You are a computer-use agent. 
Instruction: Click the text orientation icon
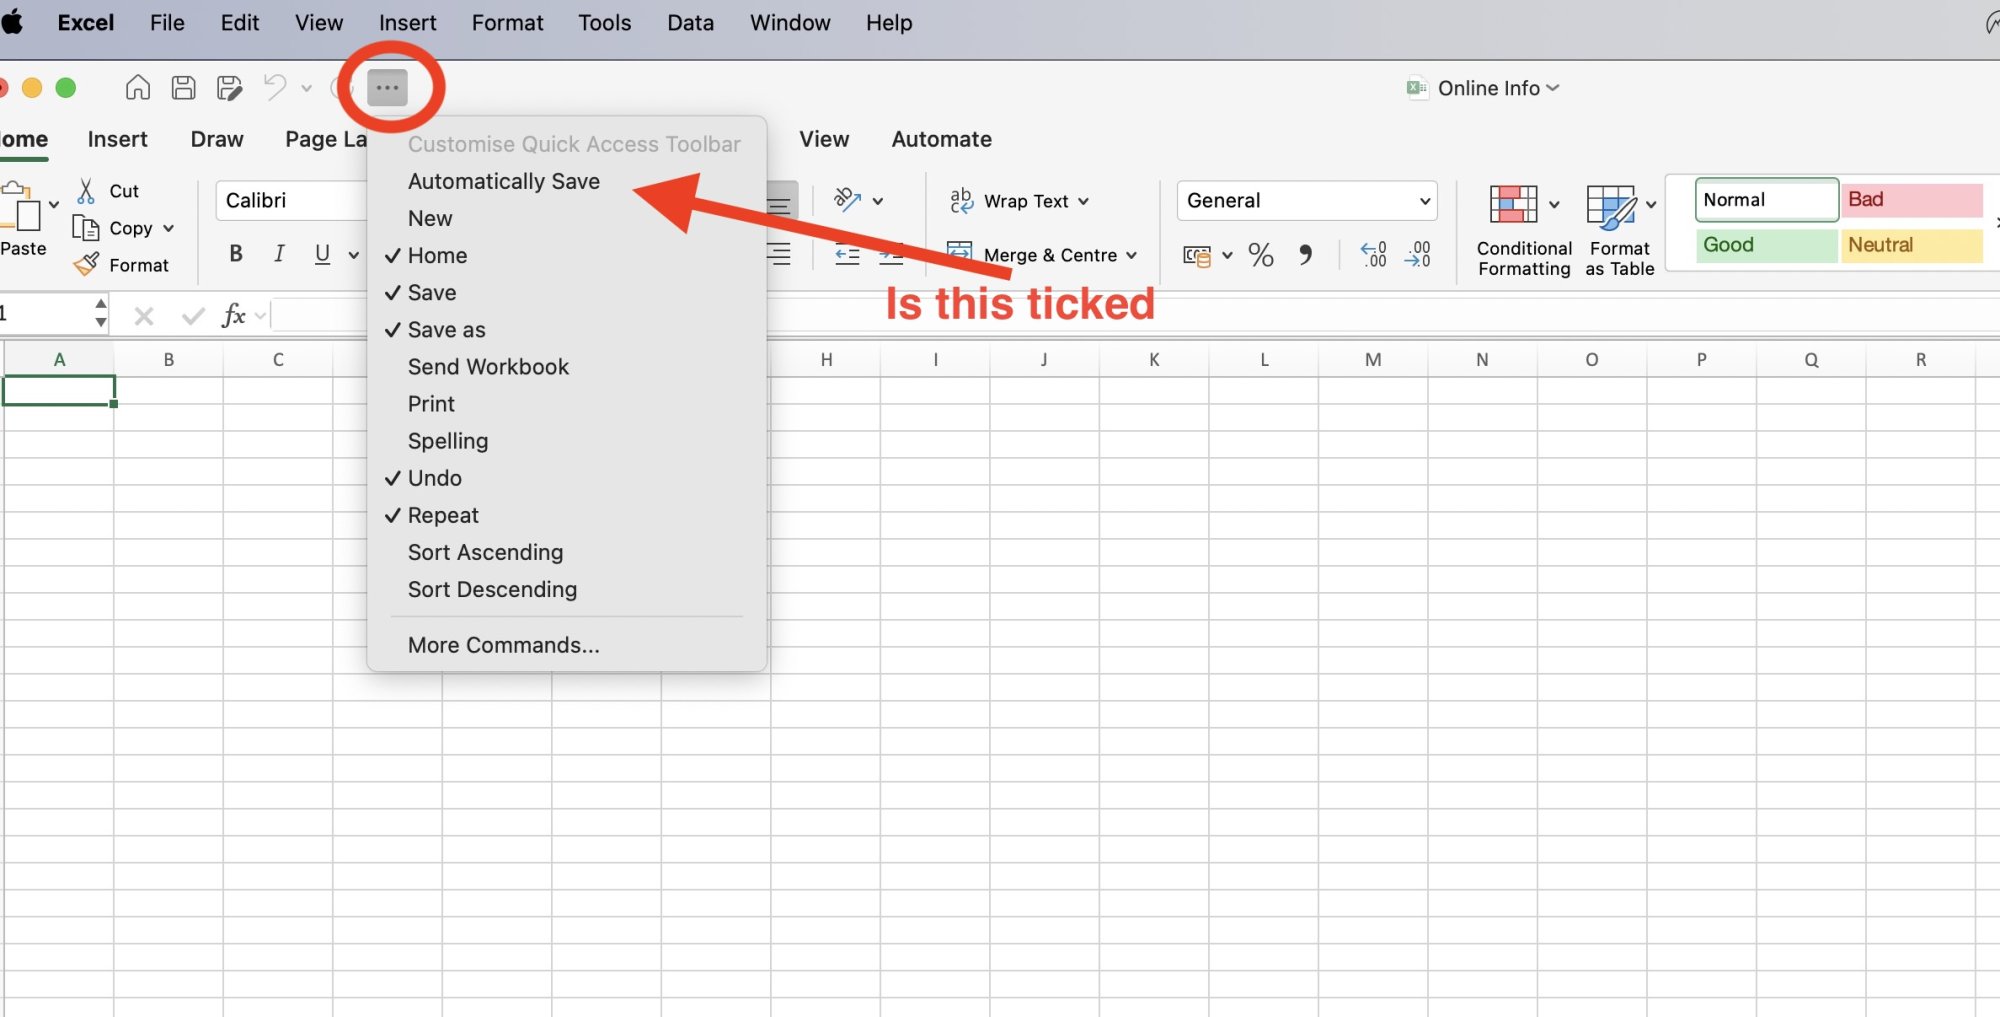(848, 200)
